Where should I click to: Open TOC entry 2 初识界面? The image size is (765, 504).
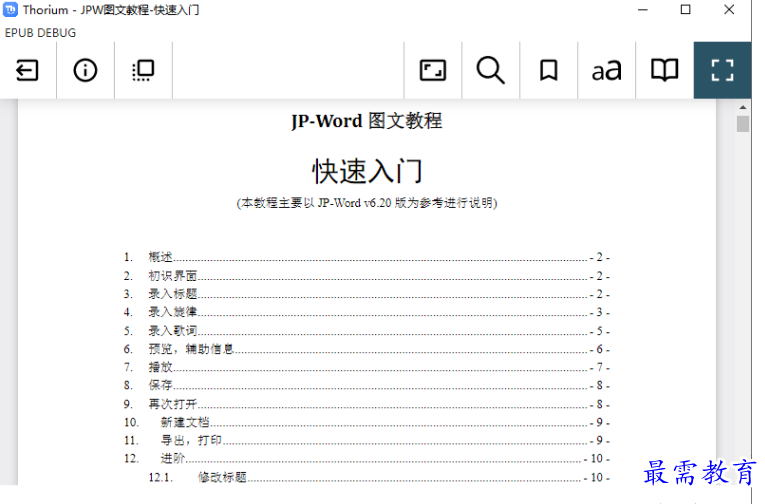coord(366,276)
